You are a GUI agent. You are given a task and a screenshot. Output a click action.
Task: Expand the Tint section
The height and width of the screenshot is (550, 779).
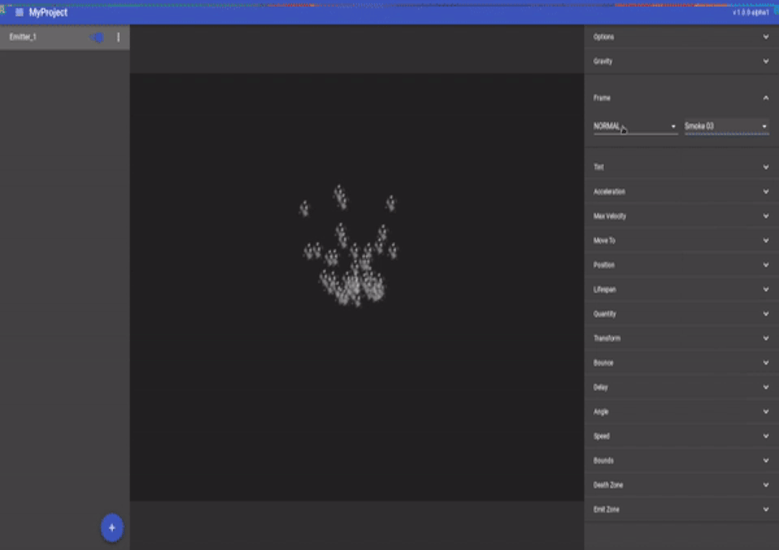[x=681, y=167]
